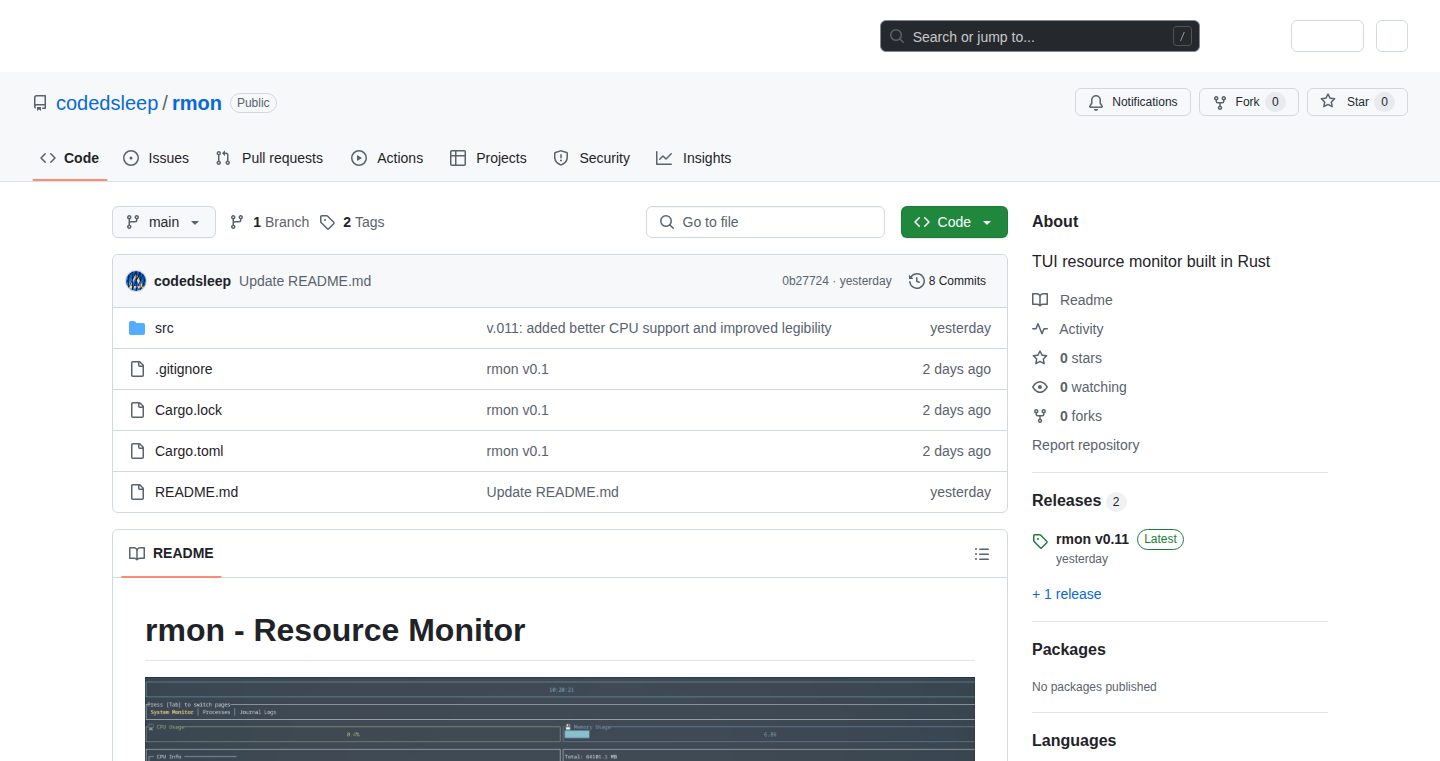1440x761 pixels.
Task: Select the README tab in file viewer
Action: [171, 553]
